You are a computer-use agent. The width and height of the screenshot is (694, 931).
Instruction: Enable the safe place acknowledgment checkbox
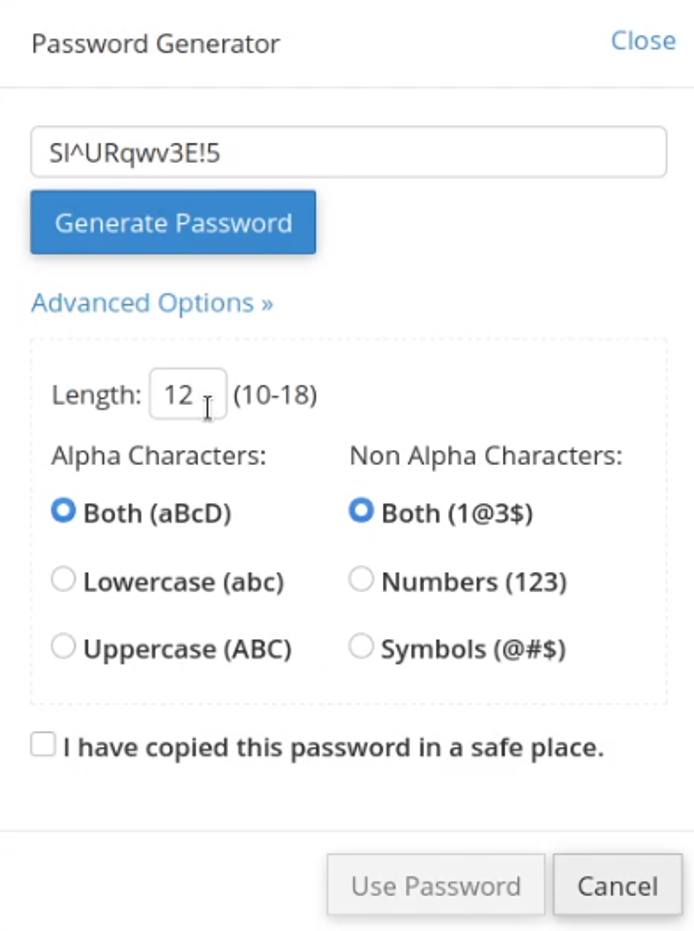pos(42,743)
